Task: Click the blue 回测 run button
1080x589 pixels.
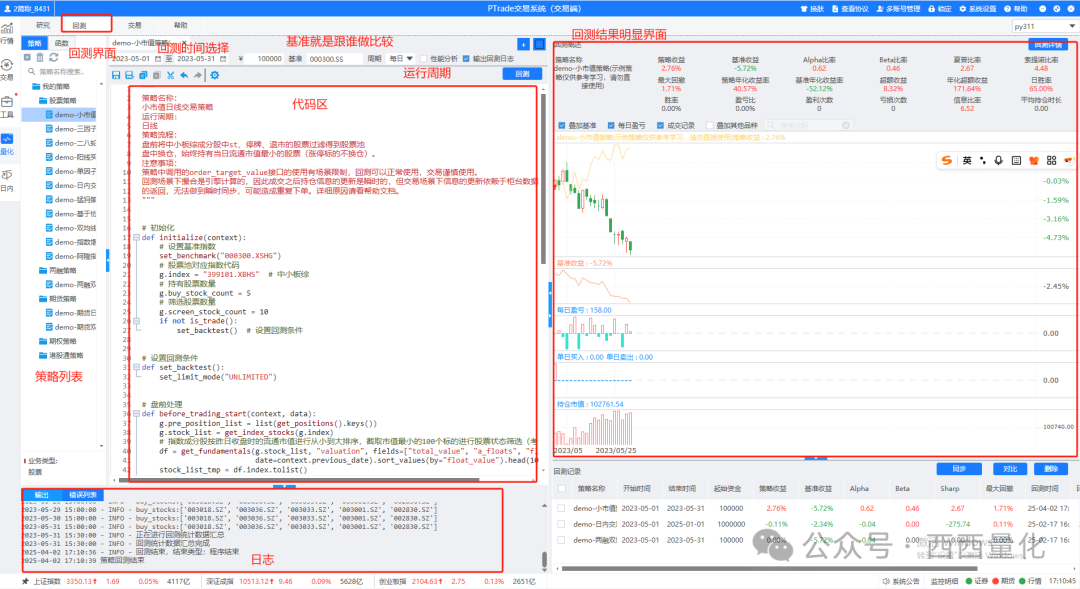Action: pos(522,74)
